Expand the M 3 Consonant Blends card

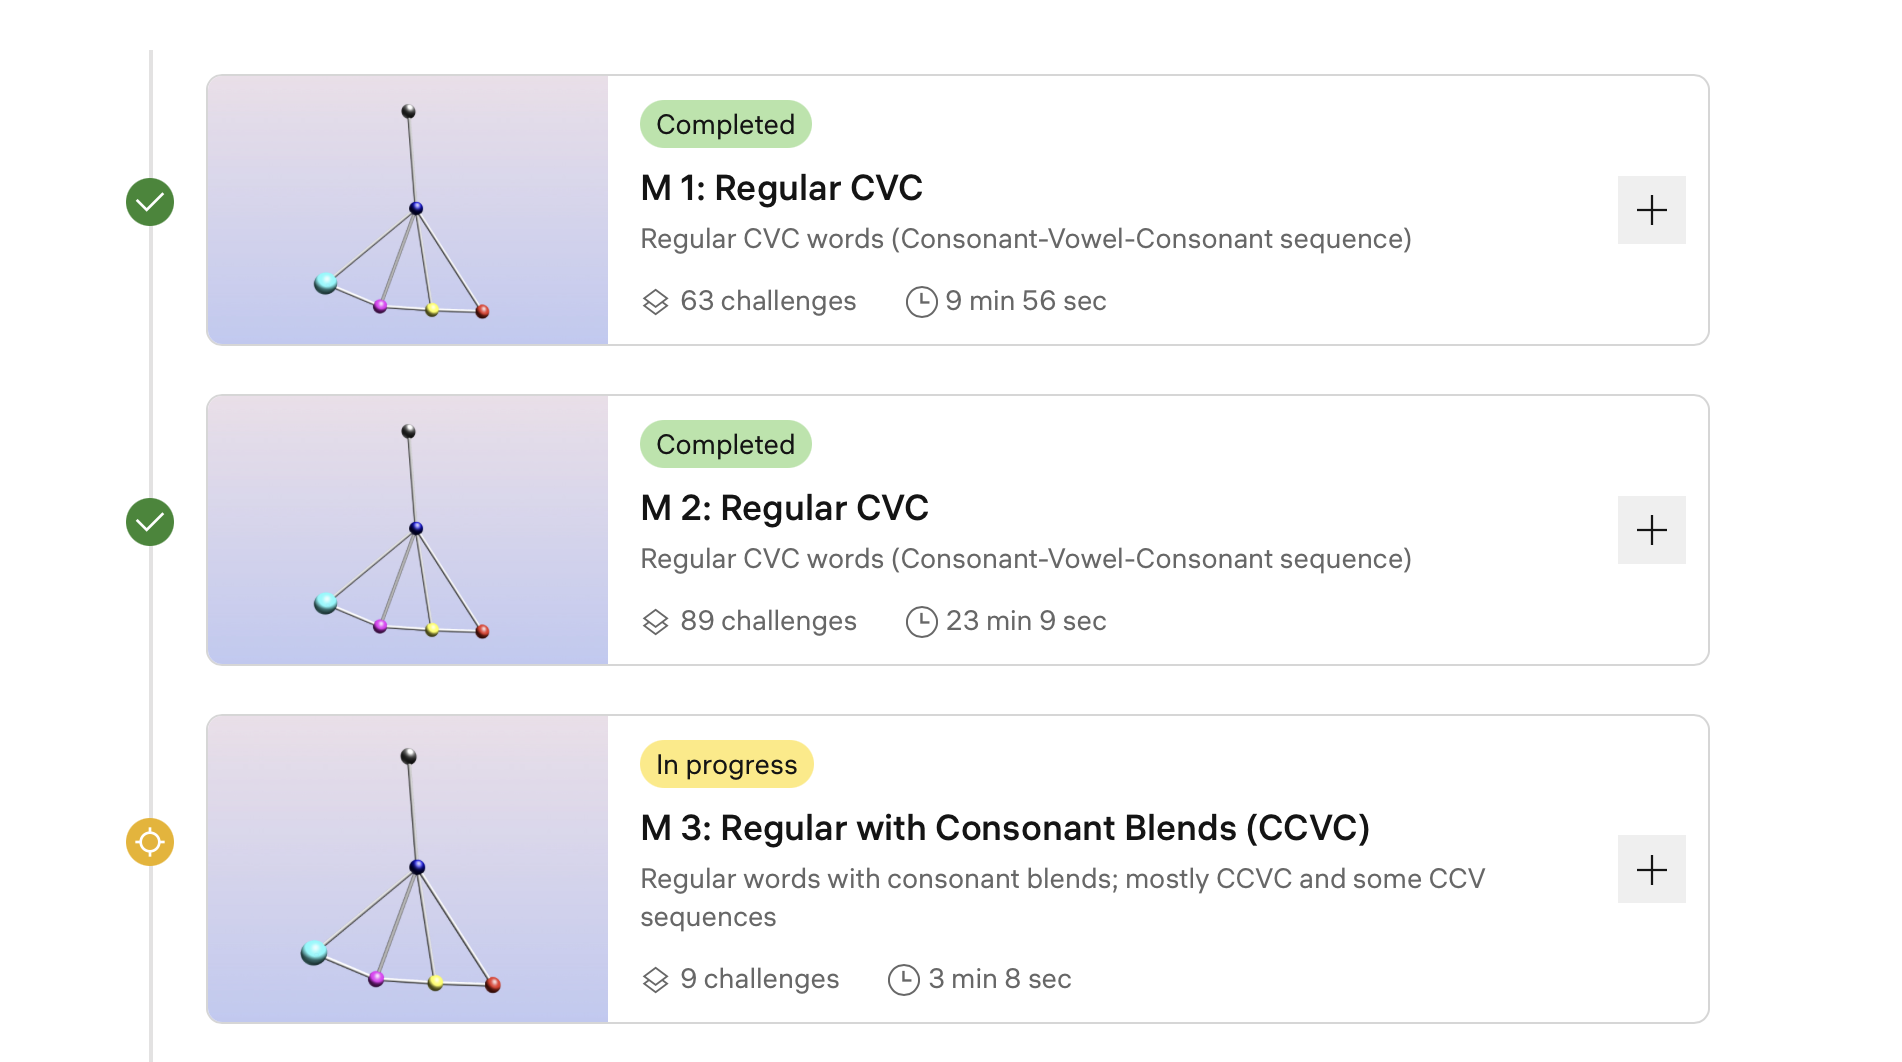[1651, 869]
